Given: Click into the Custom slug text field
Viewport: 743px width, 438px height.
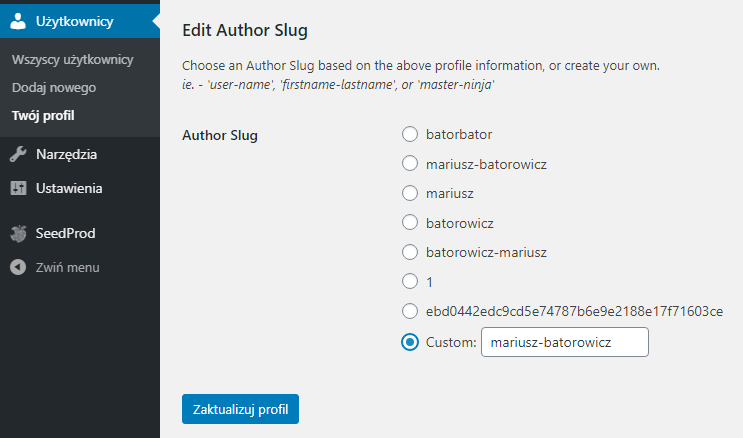Looking at the screenshot, I should (x=564, y=342).
